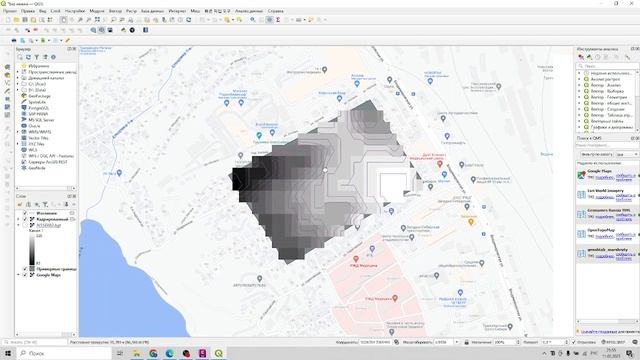Image resolution: width=640 pixels, height=360 pixels.
Task: Toggle visibility of the Примерные границы layer
Action: point(25,269)
